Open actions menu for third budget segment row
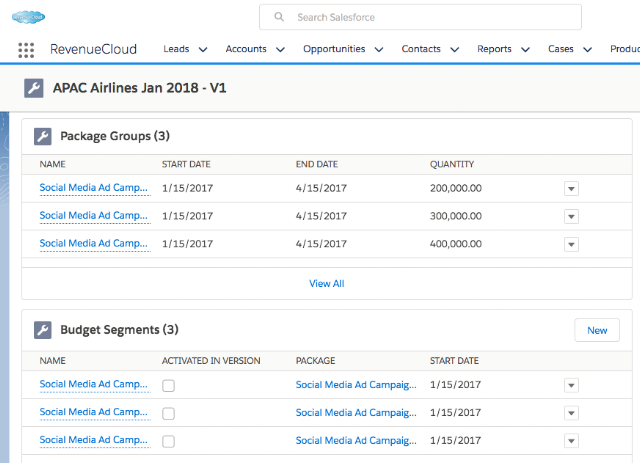 571,441
